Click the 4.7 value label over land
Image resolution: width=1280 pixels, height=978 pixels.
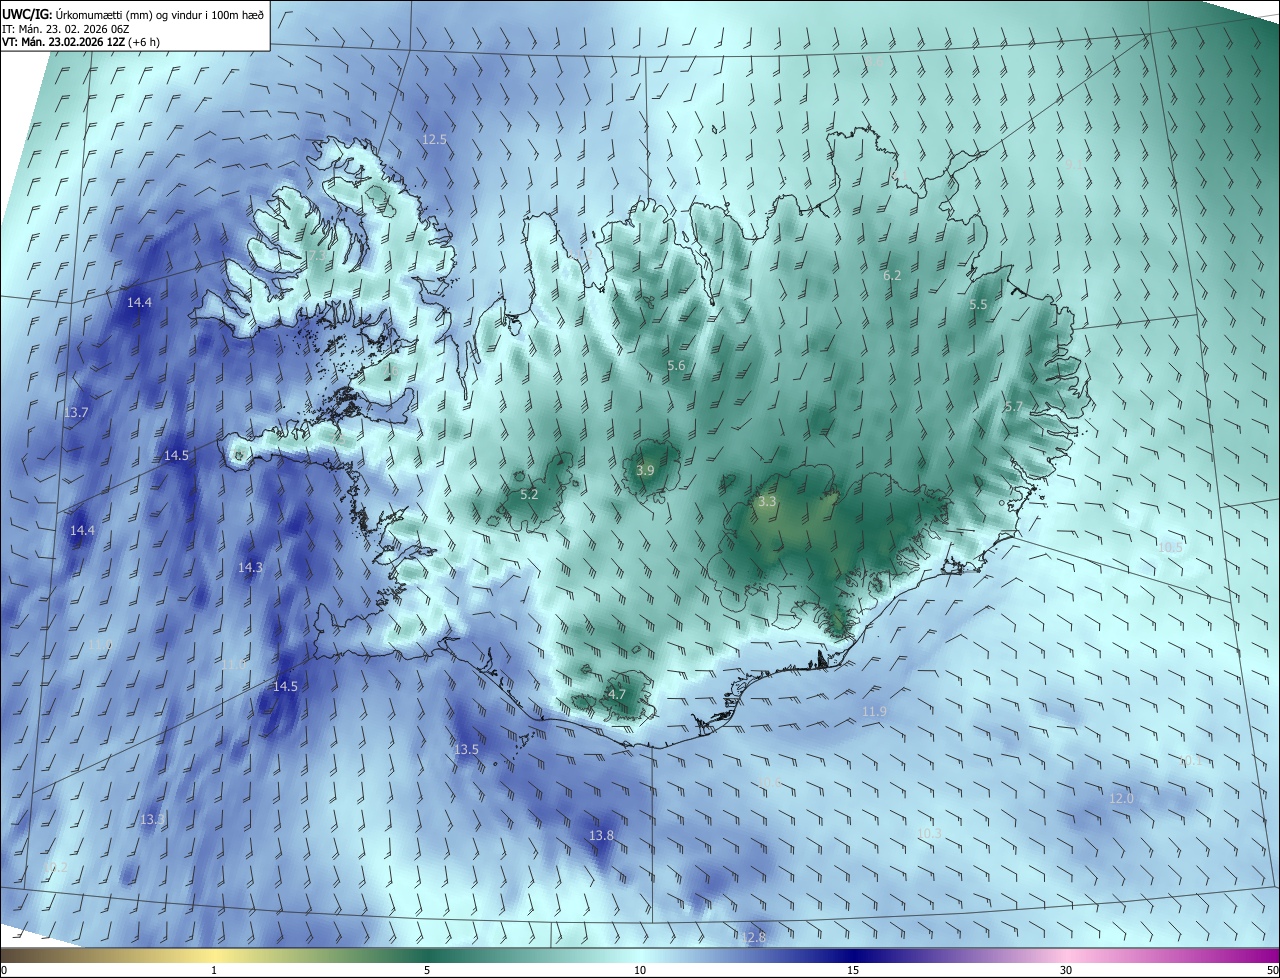617,694
